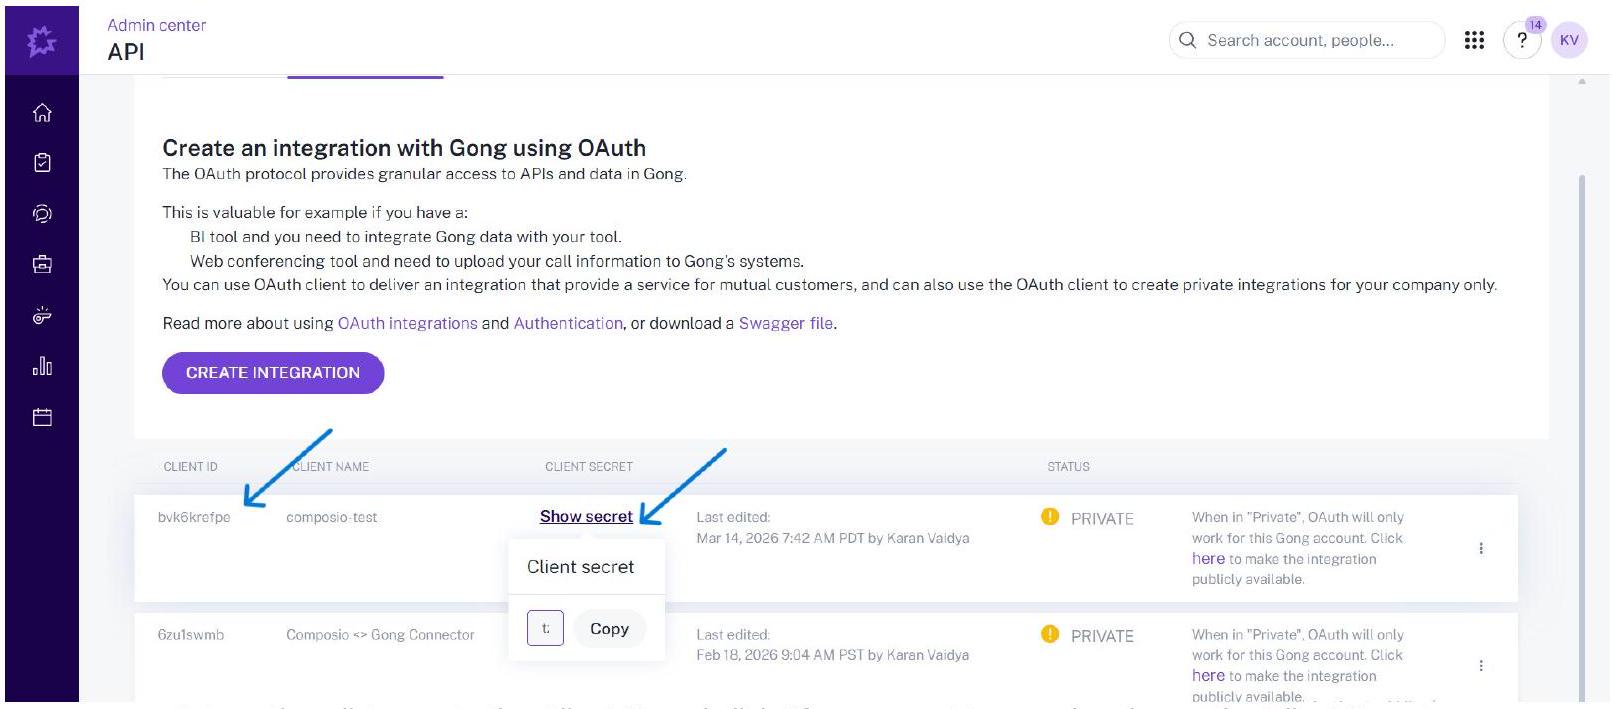Open the OAuth integrations link
The image size is (1613, 709).
click(407, 323)
